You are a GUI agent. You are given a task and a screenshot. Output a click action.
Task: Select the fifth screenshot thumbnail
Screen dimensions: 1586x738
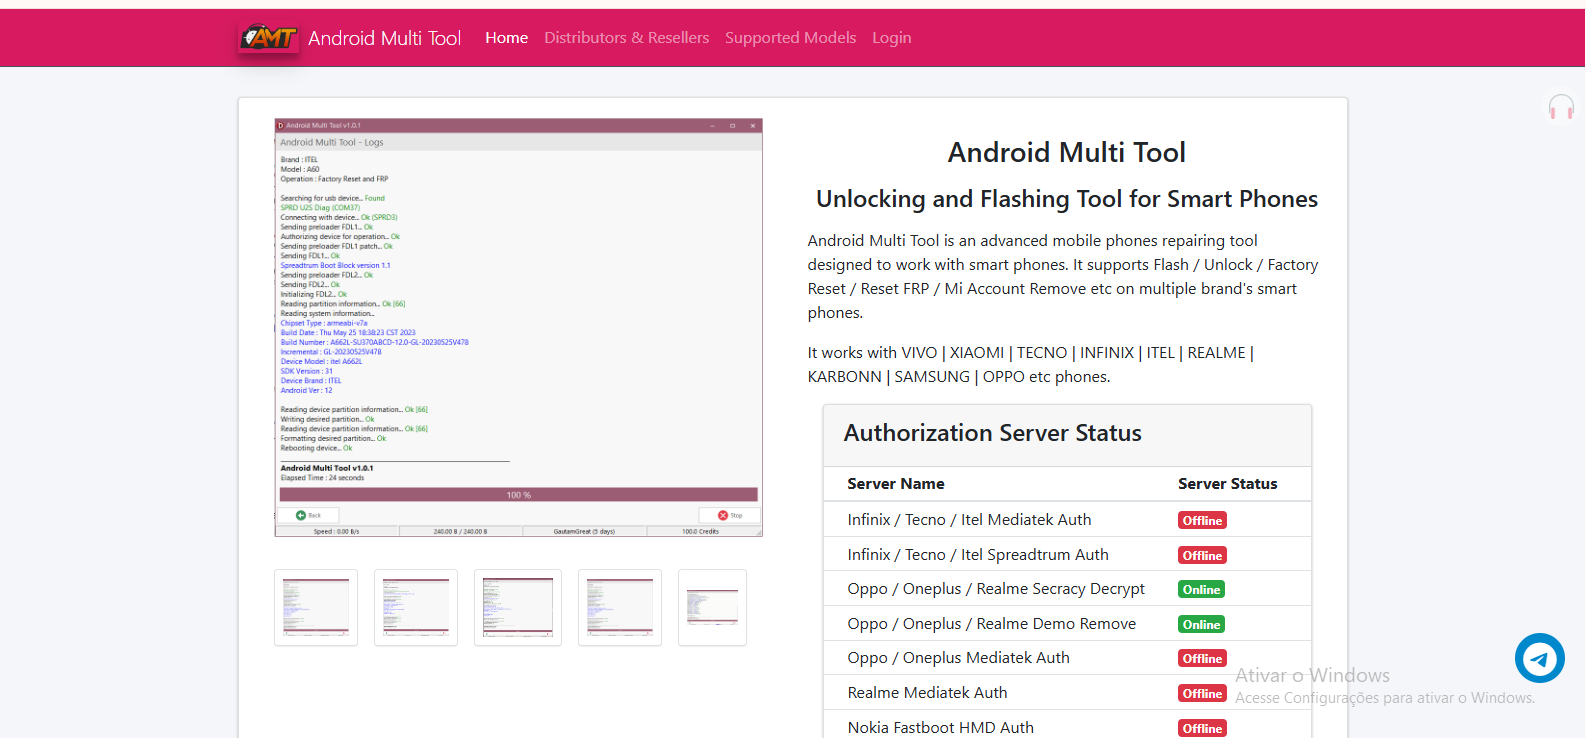[x=713, y=608]
